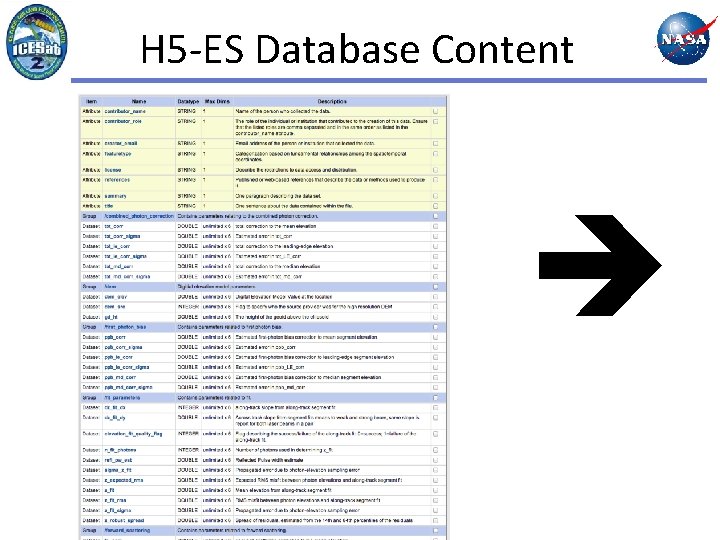Viewport: 720px width, 540px height.
Task: Click the NASA logo
Action: 686,38
